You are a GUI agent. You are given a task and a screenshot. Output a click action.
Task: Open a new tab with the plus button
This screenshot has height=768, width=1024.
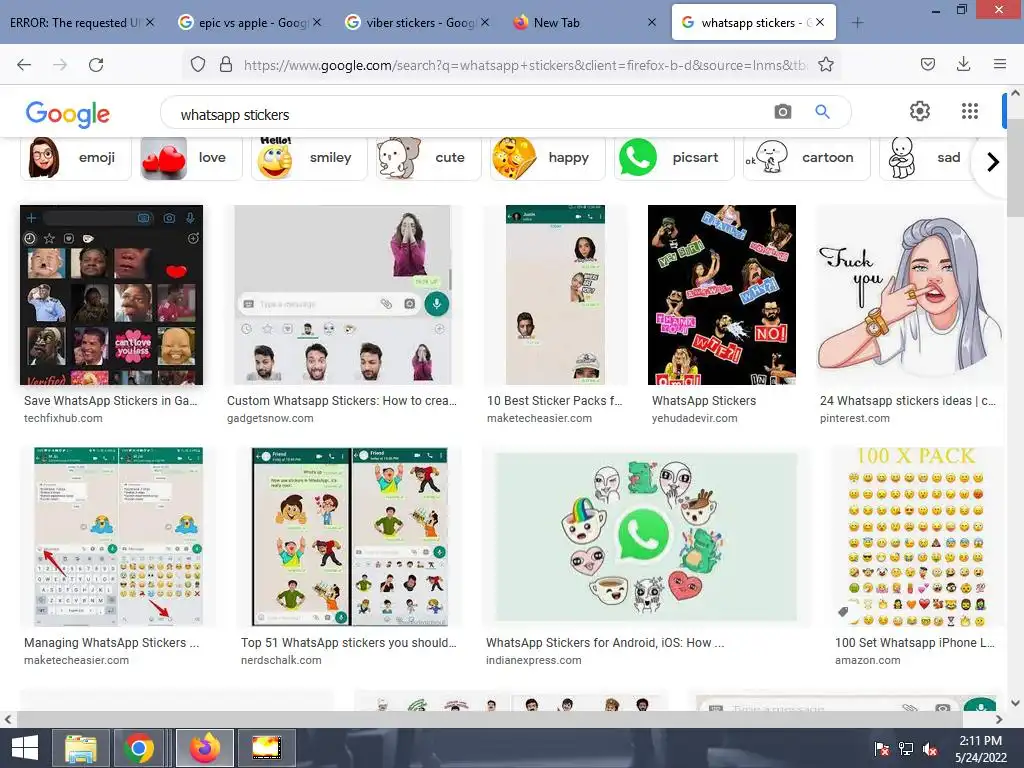click(x=857, y=23)
